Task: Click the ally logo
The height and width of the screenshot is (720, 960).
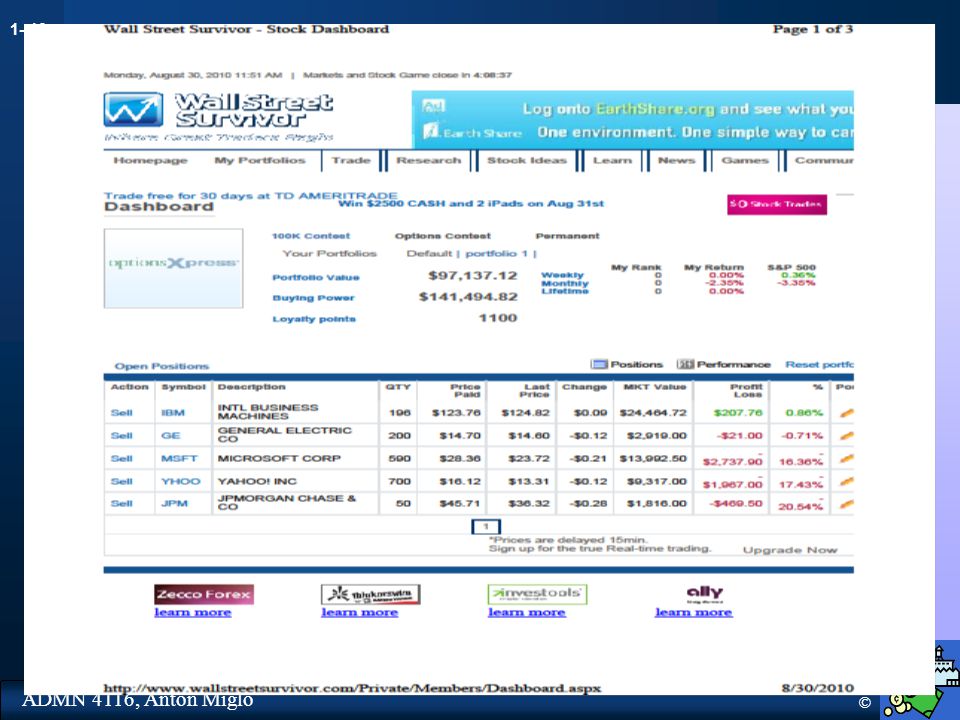Action: tap(705, 594)
